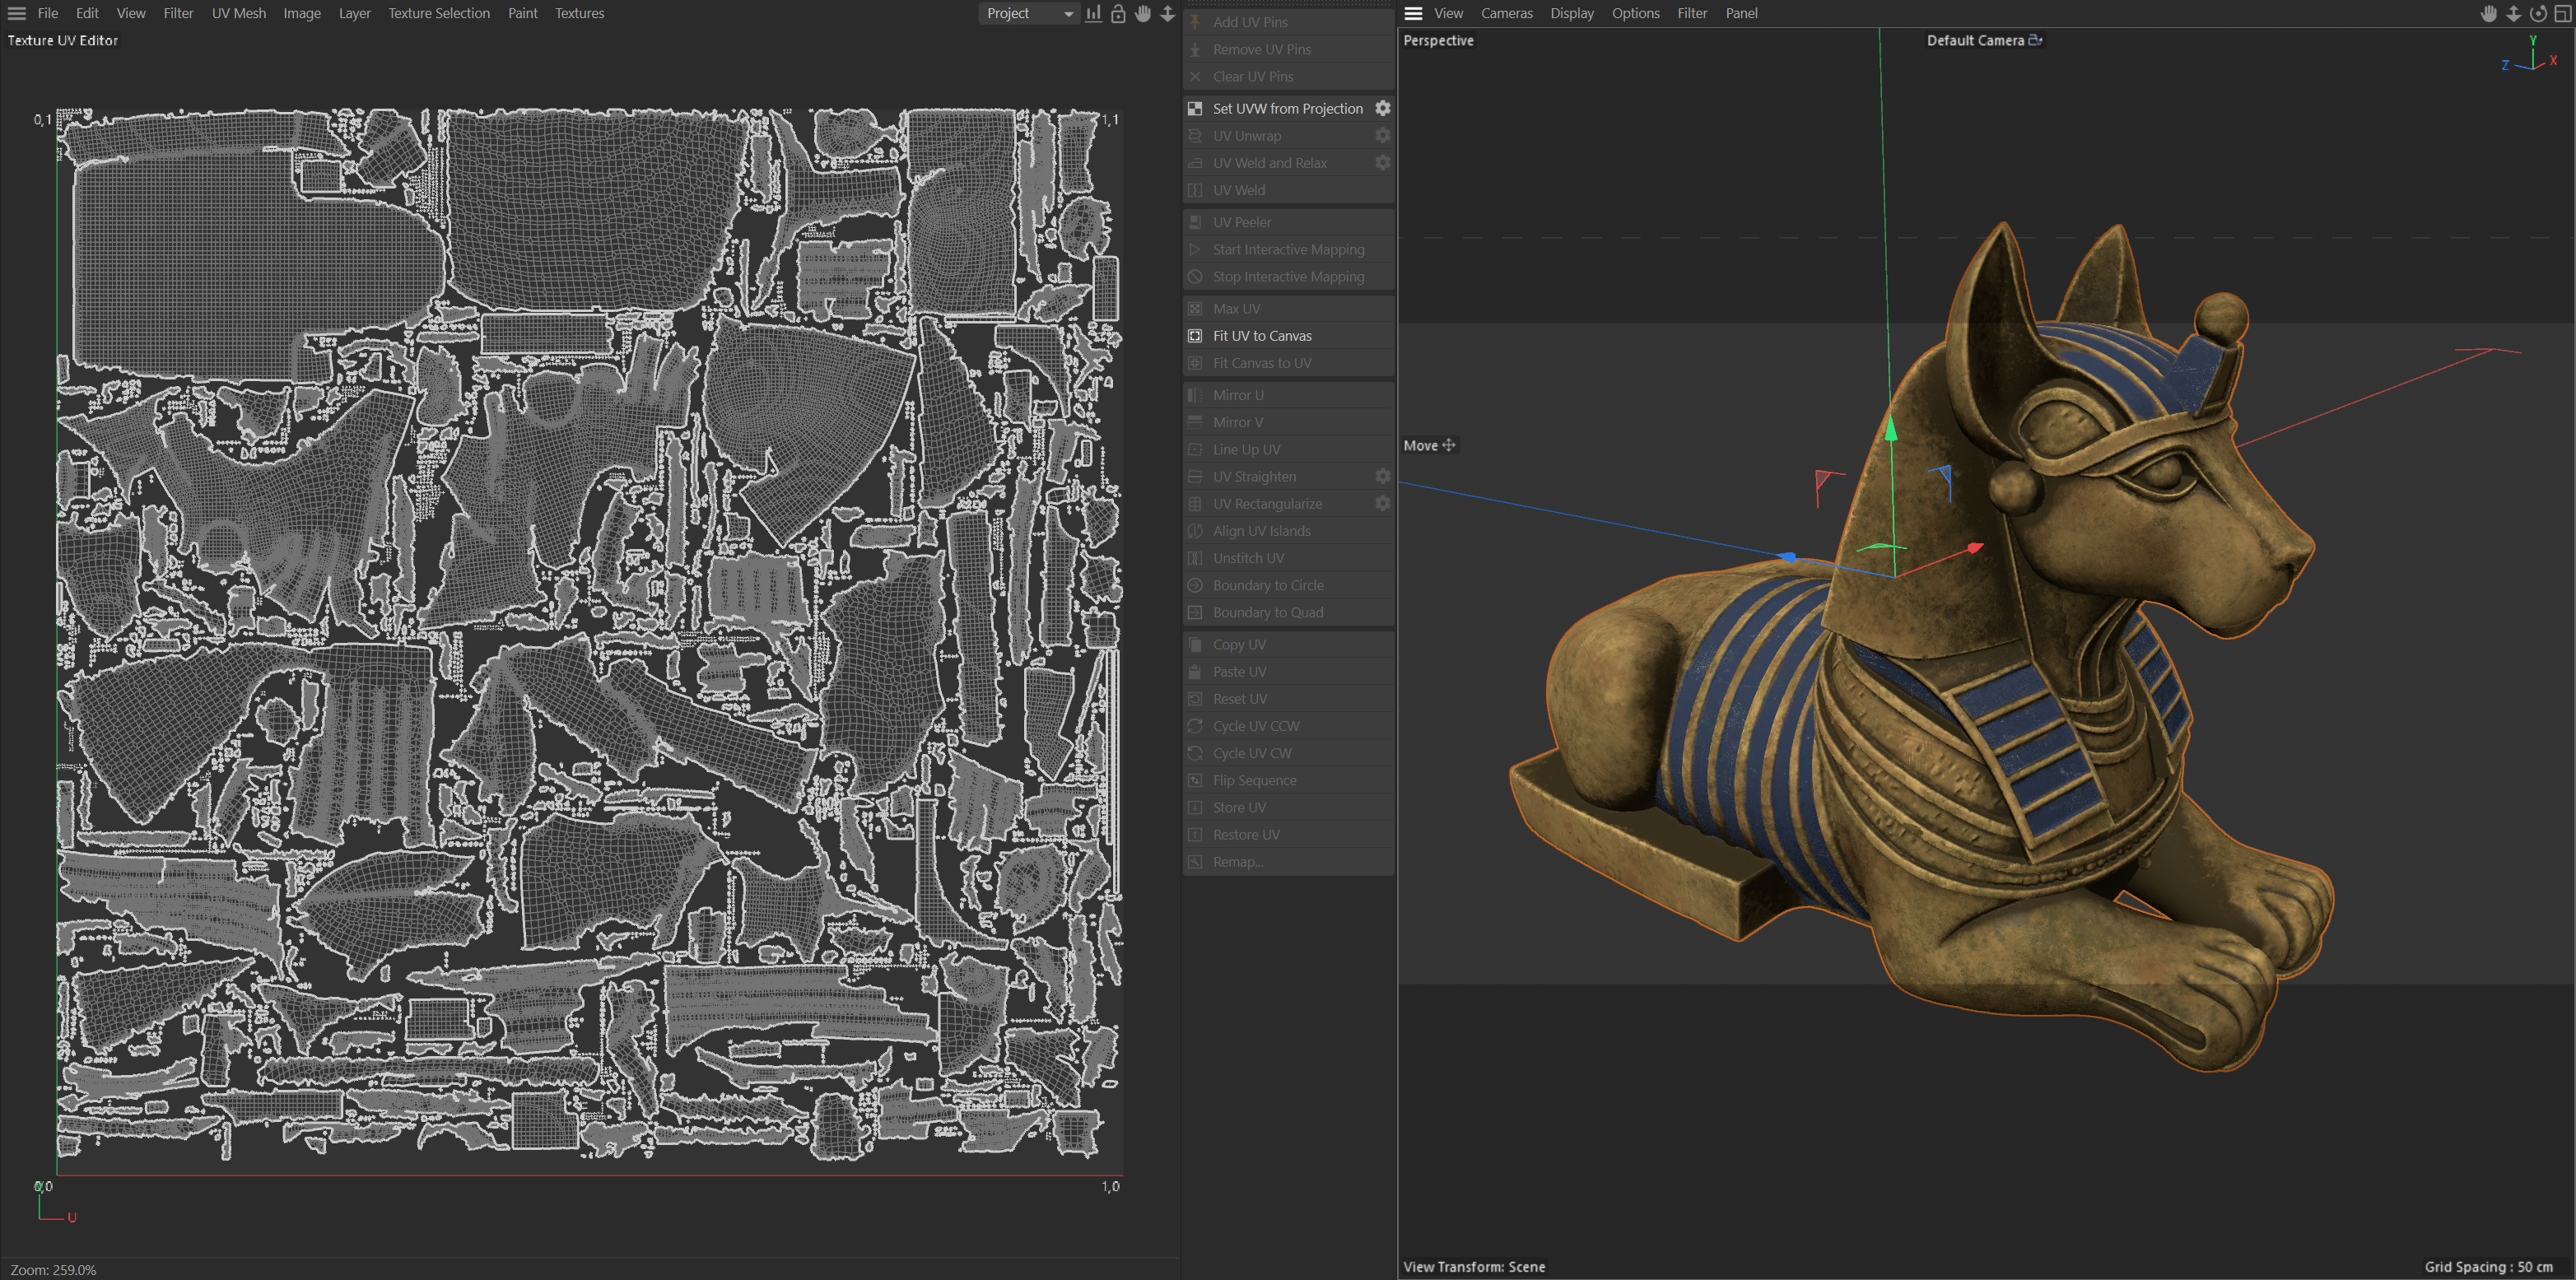Click Fit UV to Canvas command

(1262, 336)
